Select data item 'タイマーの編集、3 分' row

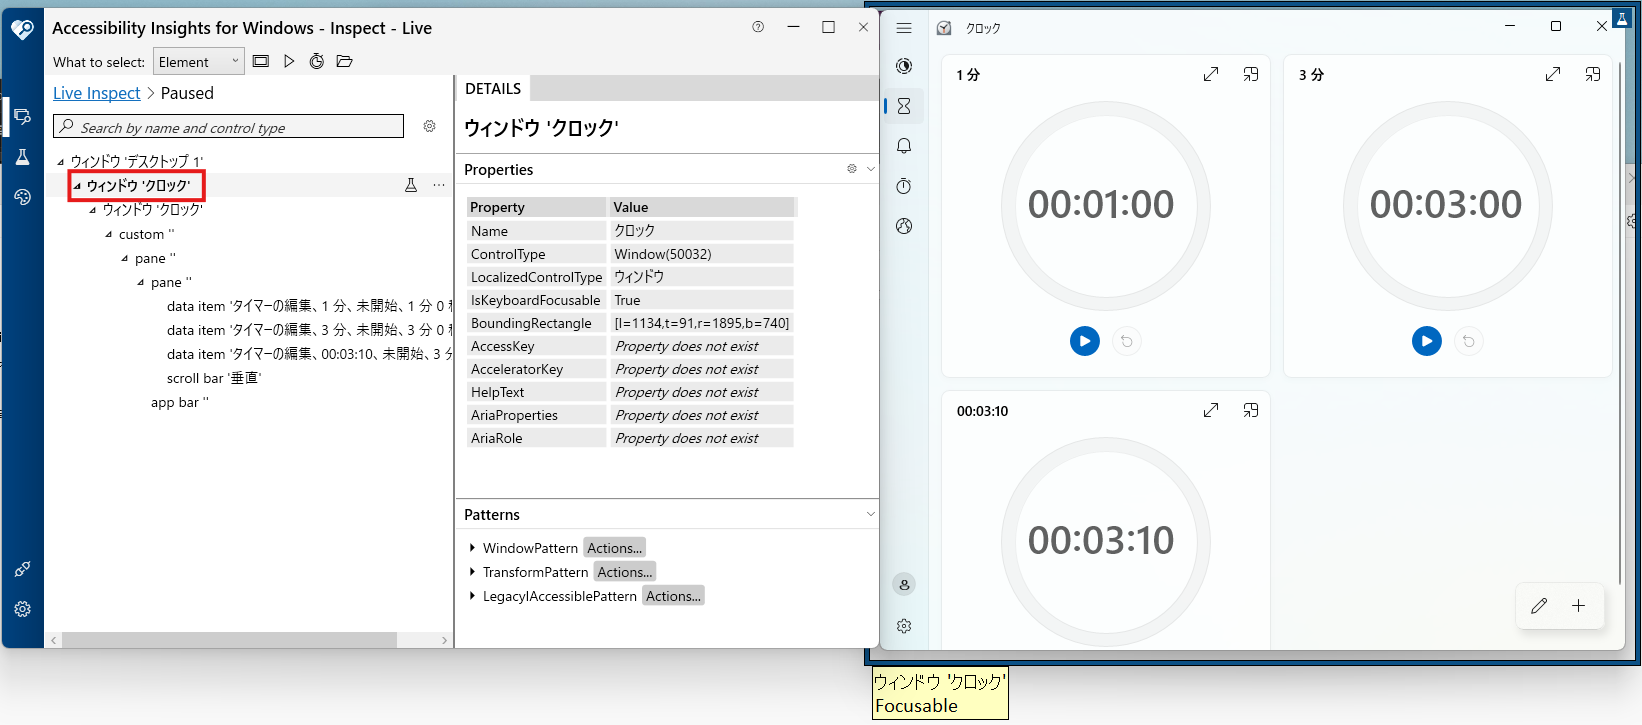tap(309, 330)
